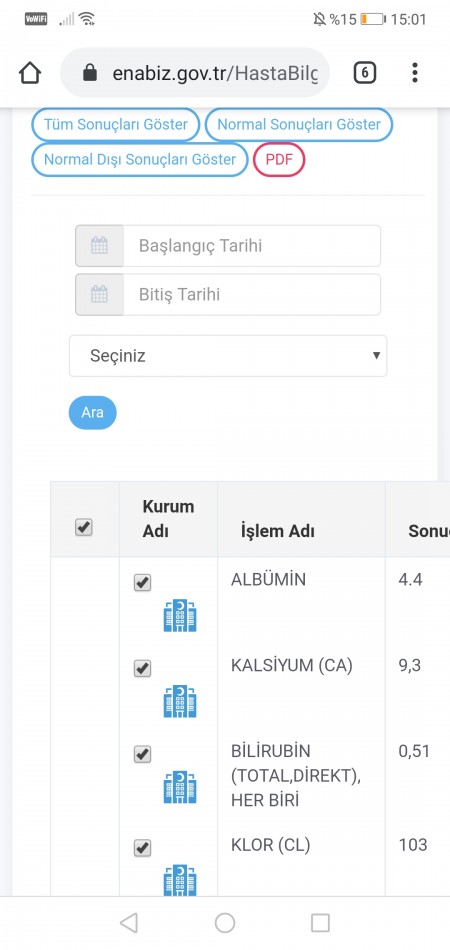Toggle the select-all checkbox in table header
Image resolution: width=450 pixels, height=950 pixels.
(84, 527)
